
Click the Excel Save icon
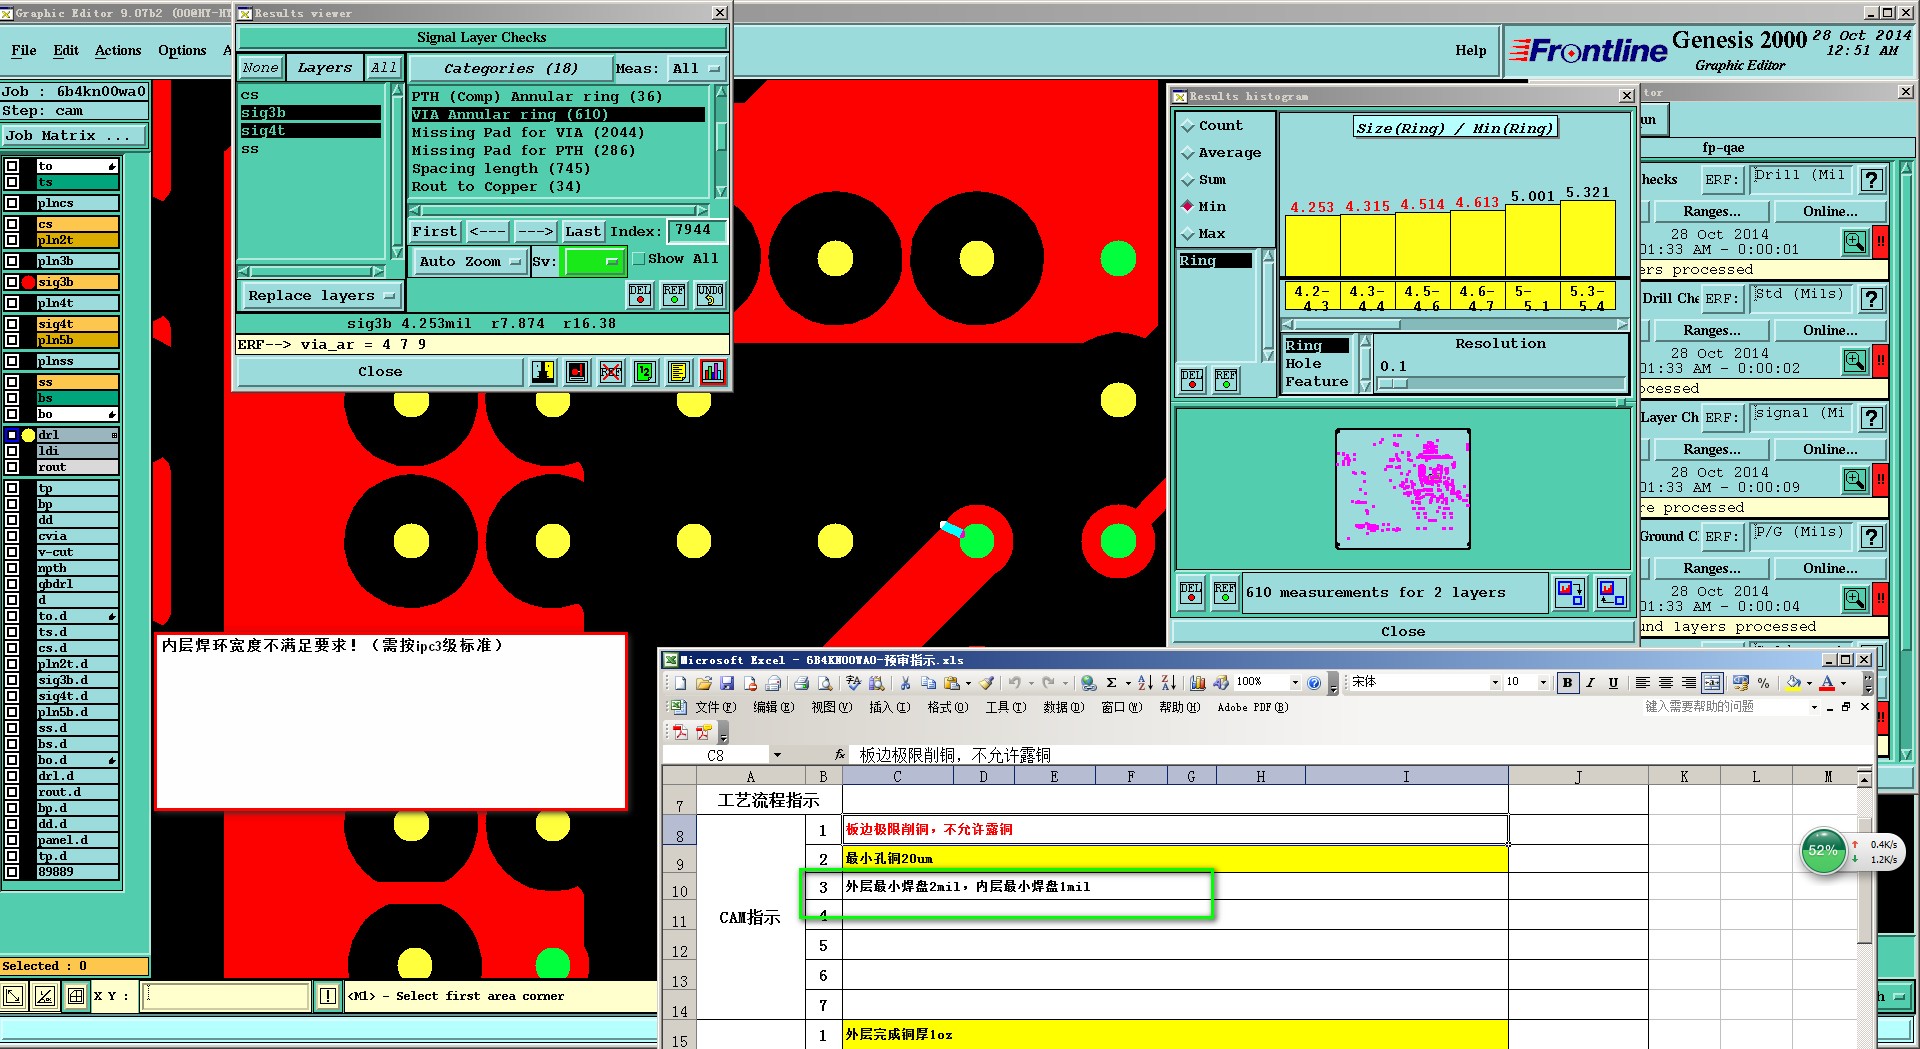pyautogui.click(x=727, y=683)
